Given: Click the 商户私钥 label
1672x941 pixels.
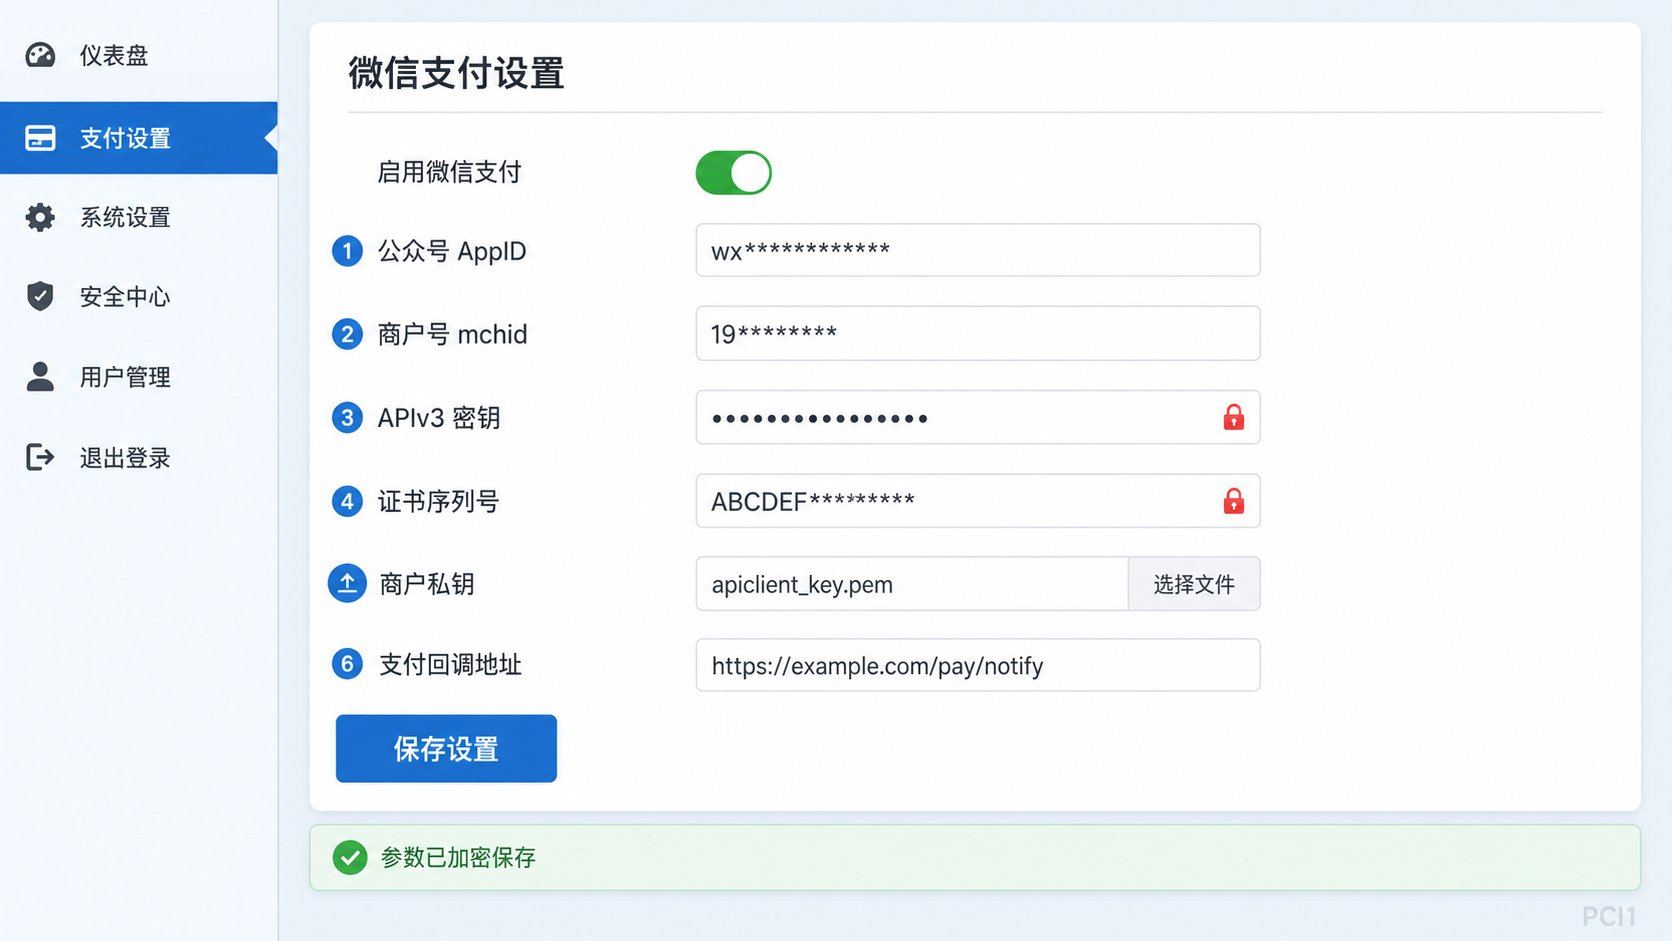Looking at the screenshot, I should 427,584.
